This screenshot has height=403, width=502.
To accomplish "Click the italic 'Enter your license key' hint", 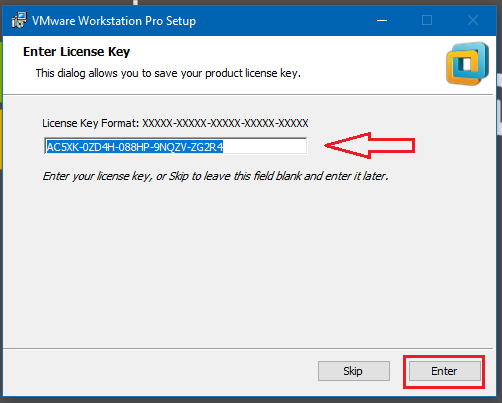I will [215, 176].
